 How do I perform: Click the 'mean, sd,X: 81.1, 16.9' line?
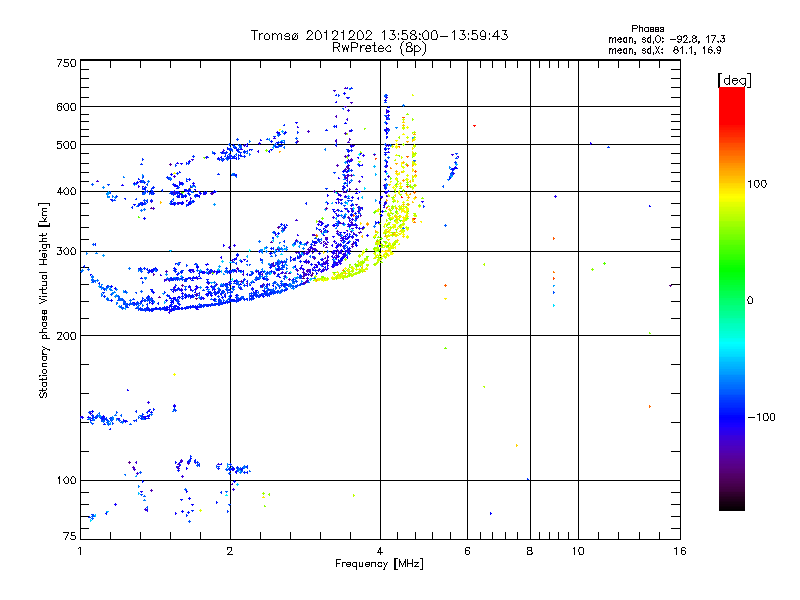[x=664, y=50]
